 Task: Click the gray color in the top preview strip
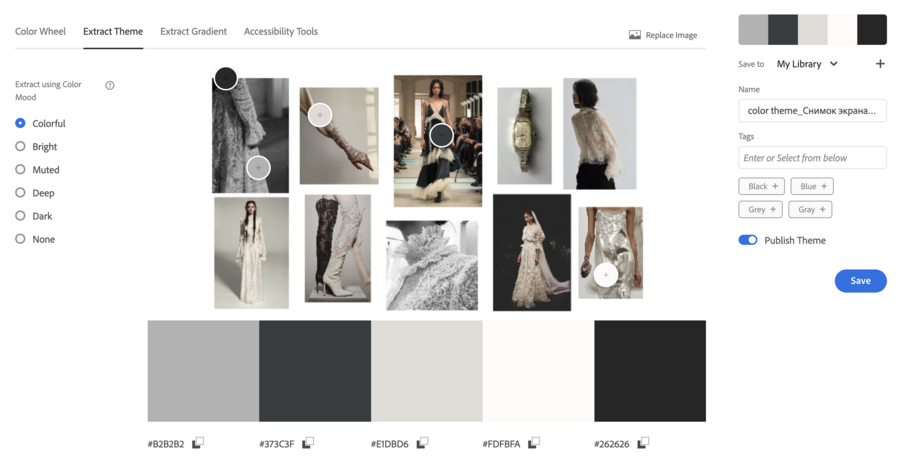753,30
